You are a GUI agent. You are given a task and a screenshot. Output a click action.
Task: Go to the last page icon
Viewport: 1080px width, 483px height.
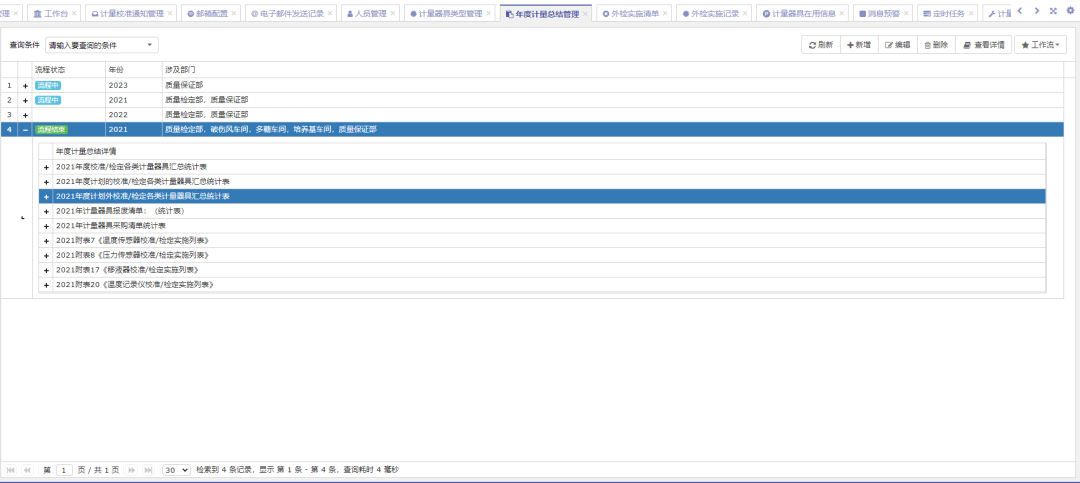pyautogui.click(x=148, y=470)
